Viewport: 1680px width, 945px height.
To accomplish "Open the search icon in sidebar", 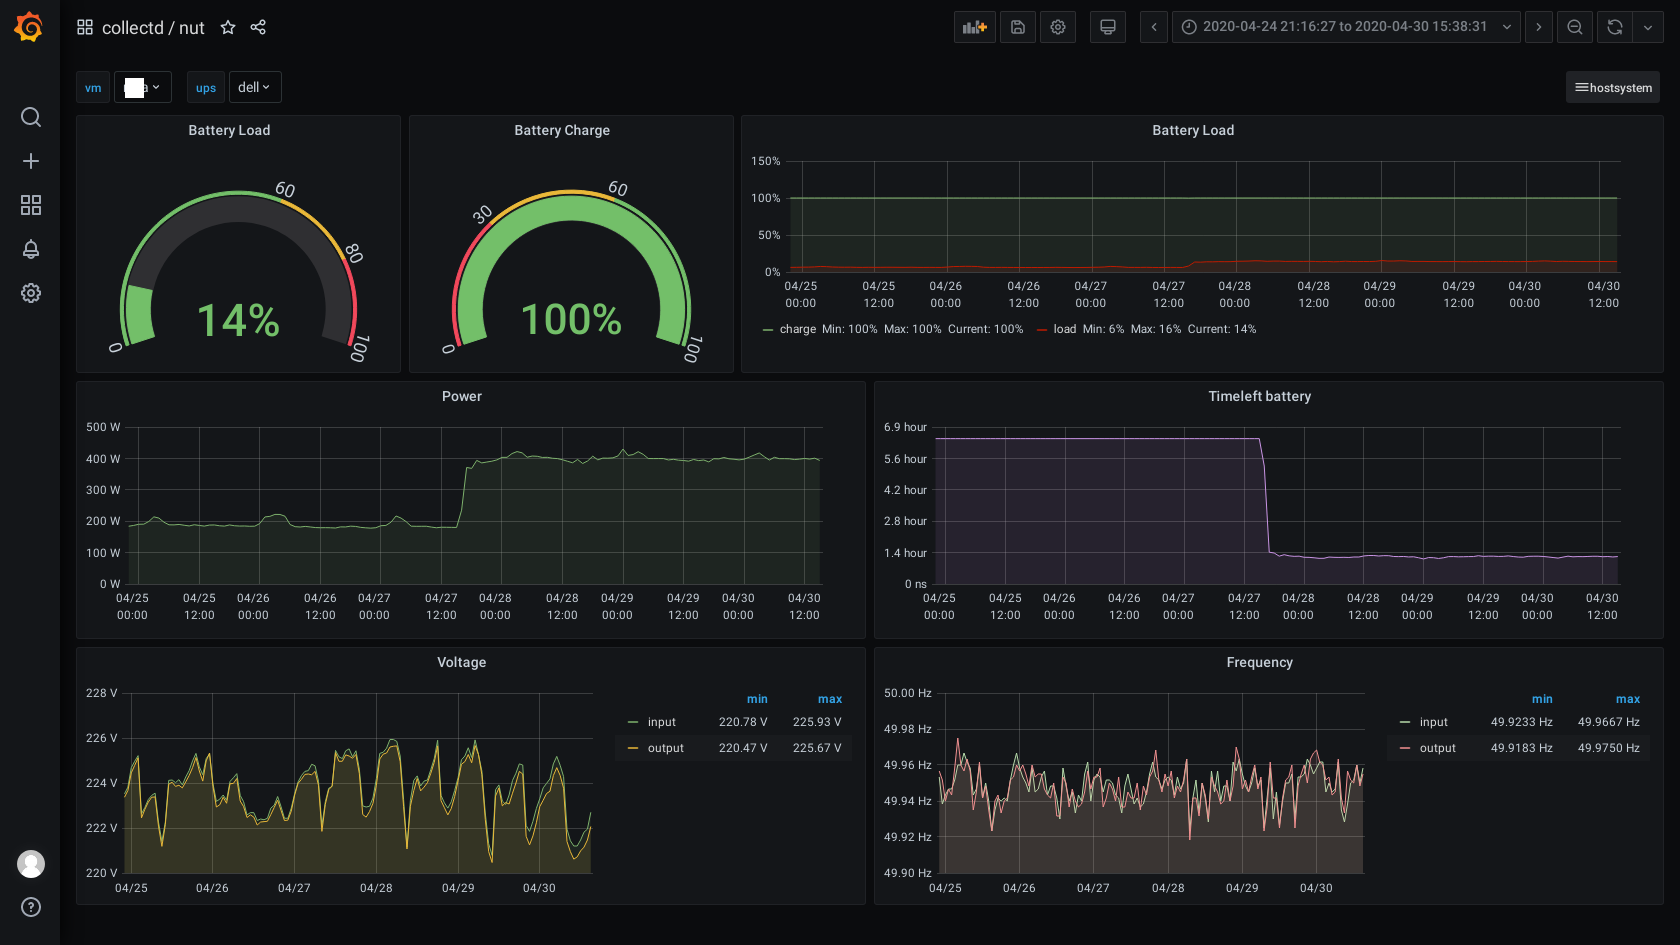I will coord(31,117).
